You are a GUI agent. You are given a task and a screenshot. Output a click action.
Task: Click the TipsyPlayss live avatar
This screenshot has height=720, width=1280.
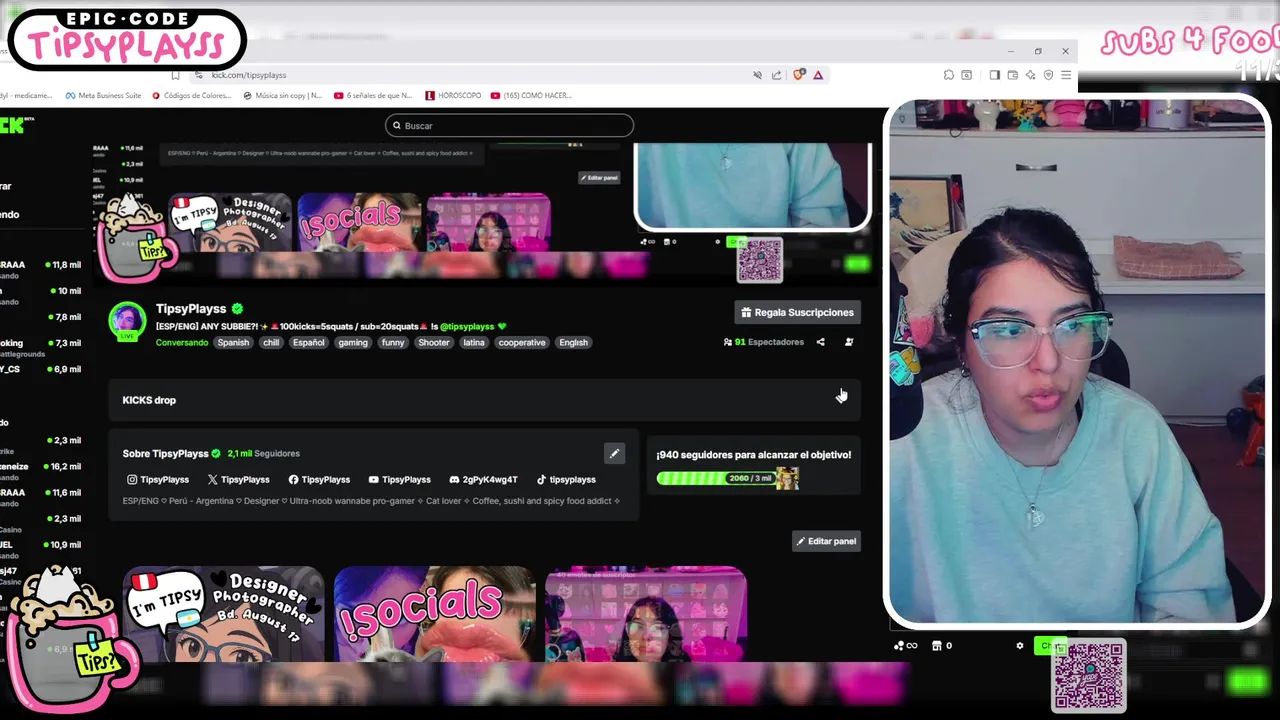[x=127, y=321]
